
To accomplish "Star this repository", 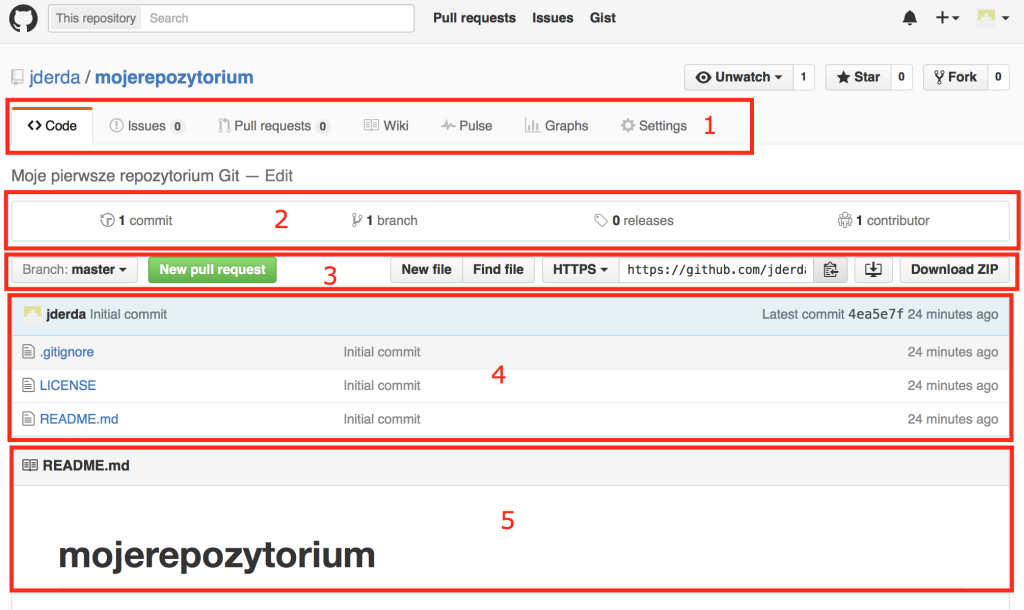I will point(858,77).
